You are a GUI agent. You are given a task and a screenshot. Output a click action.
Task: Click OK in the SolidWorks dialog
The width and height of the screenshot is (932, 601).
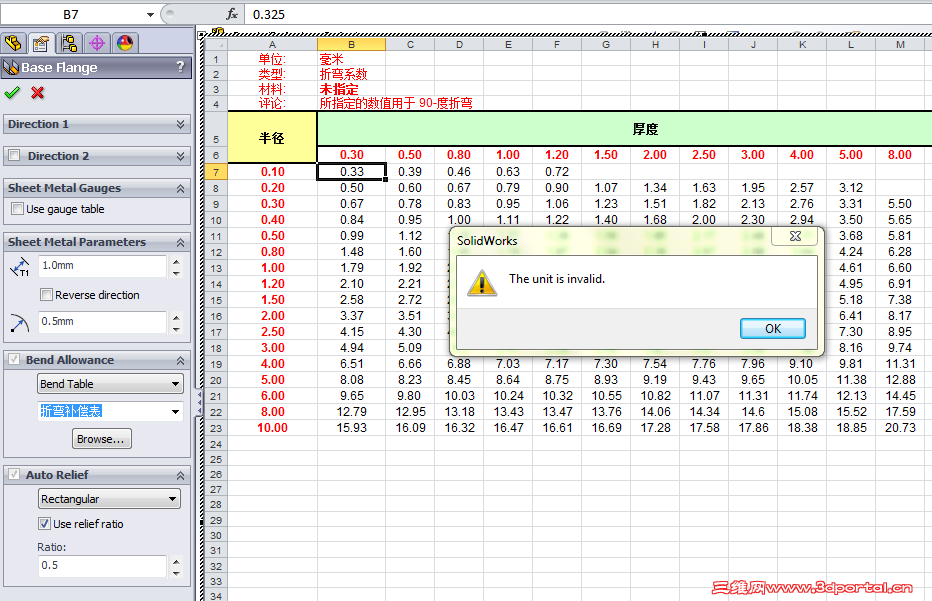point(773,329)
